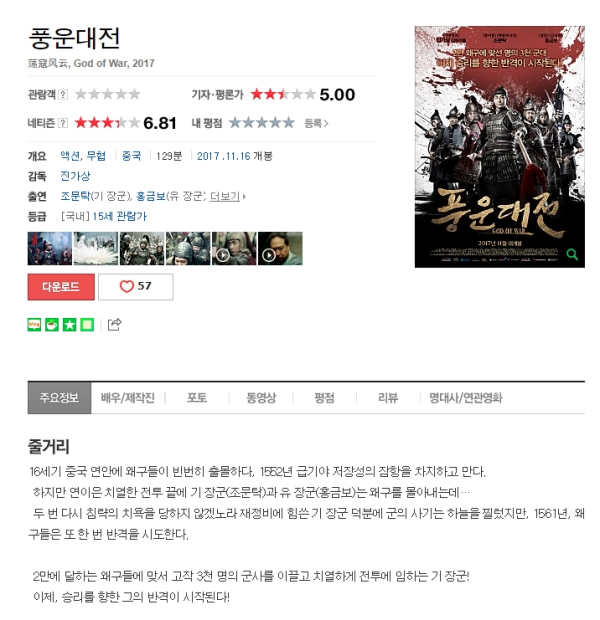Open the 관람객 help question mark
Screen dimensions: 600x620
click(x=63, y=95)
